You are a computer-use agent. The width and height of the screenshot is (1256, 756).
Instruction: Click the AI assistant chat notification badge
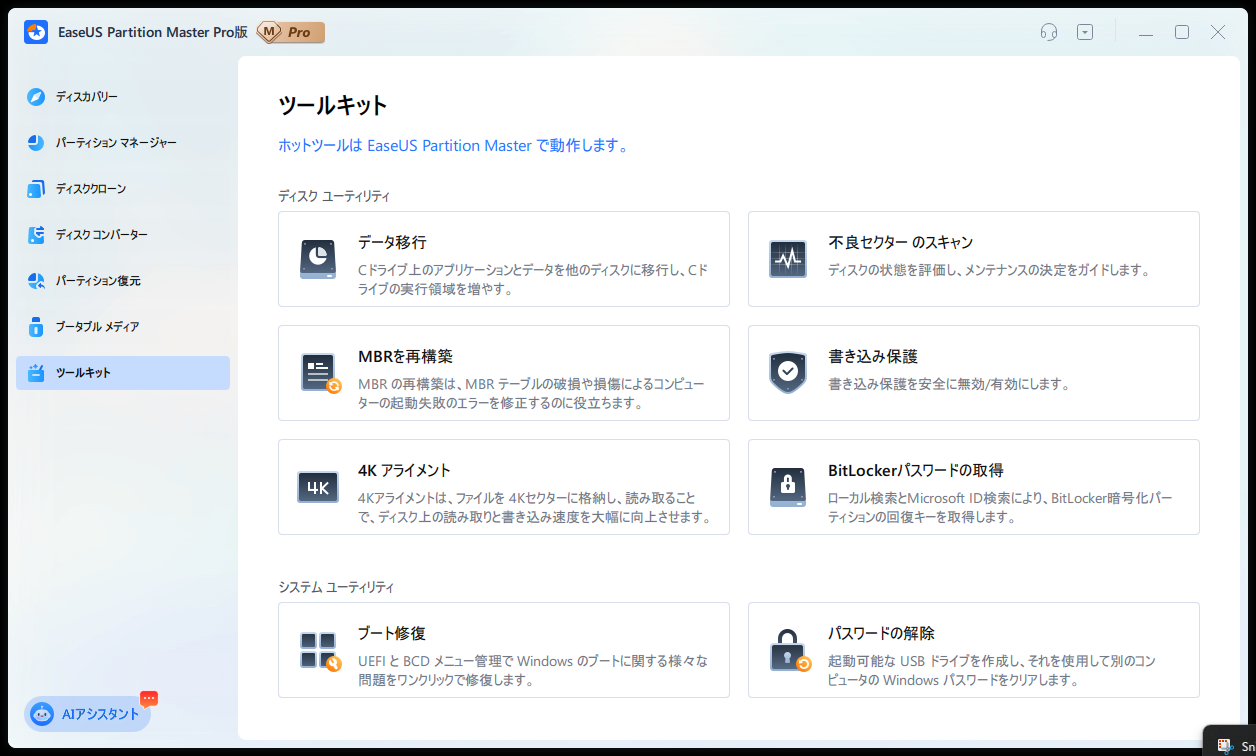click(x=149, y=698)
